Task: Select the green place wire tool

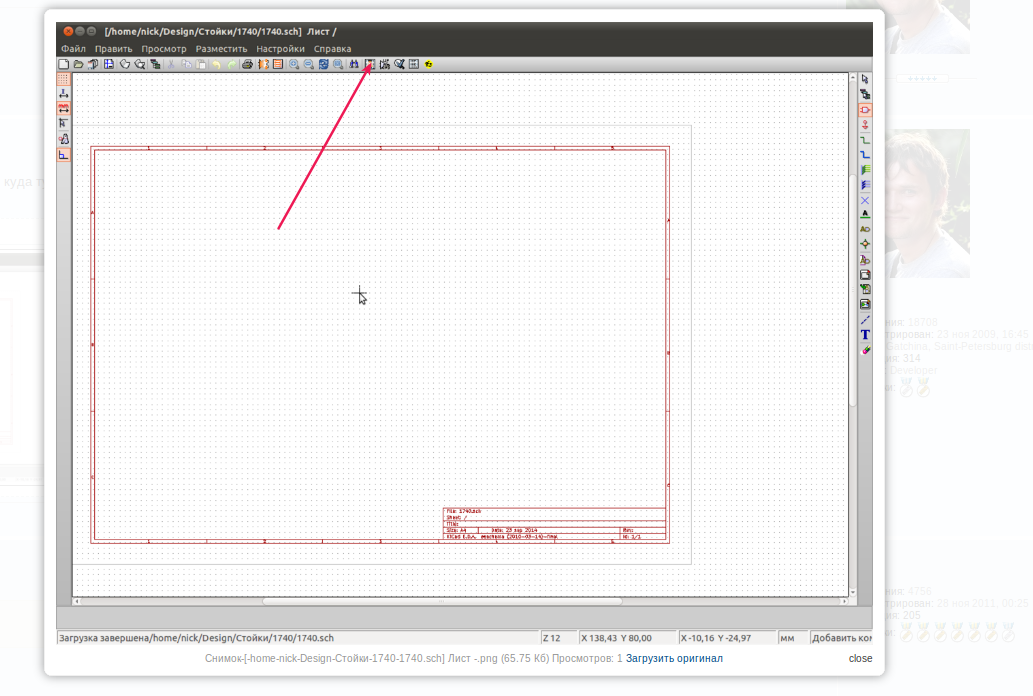Action: 865,140
